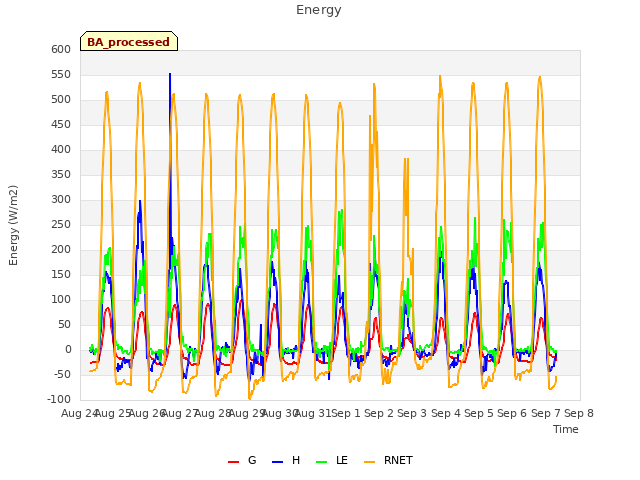
Task: Click the -50 y-axis tick value
Action: click(61, 374)
